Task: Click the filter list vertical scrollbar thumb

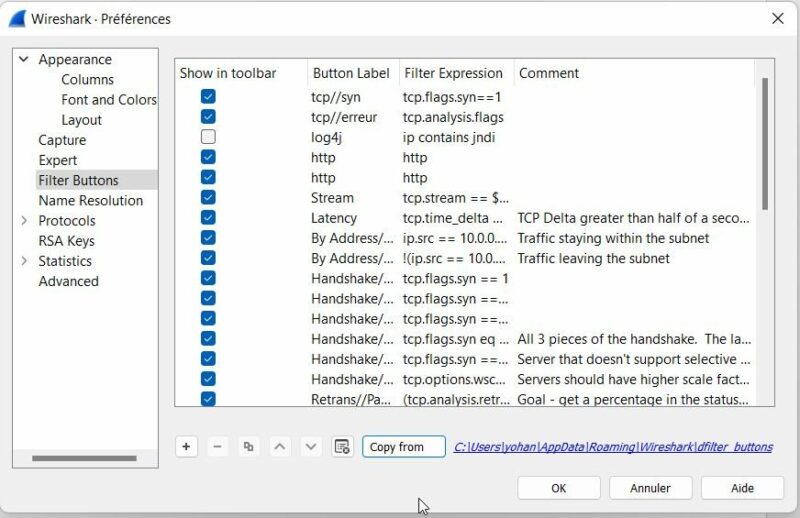Action: [765, 143]
